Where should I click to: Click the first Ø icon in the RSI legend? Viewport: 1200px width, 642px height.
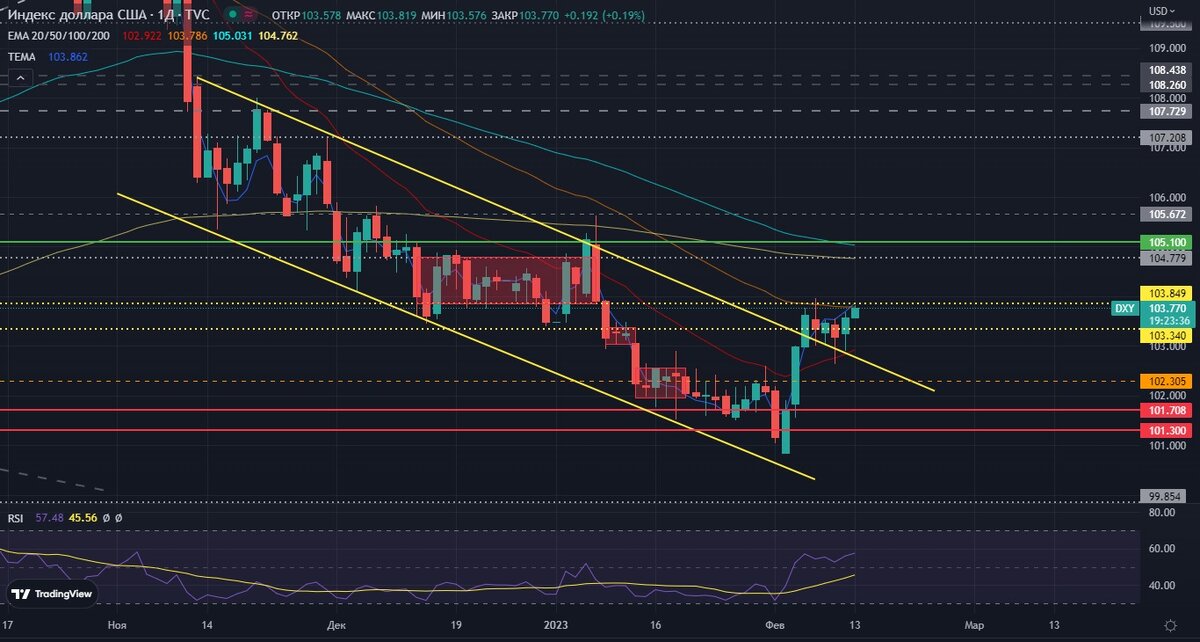tap(106, 518)
